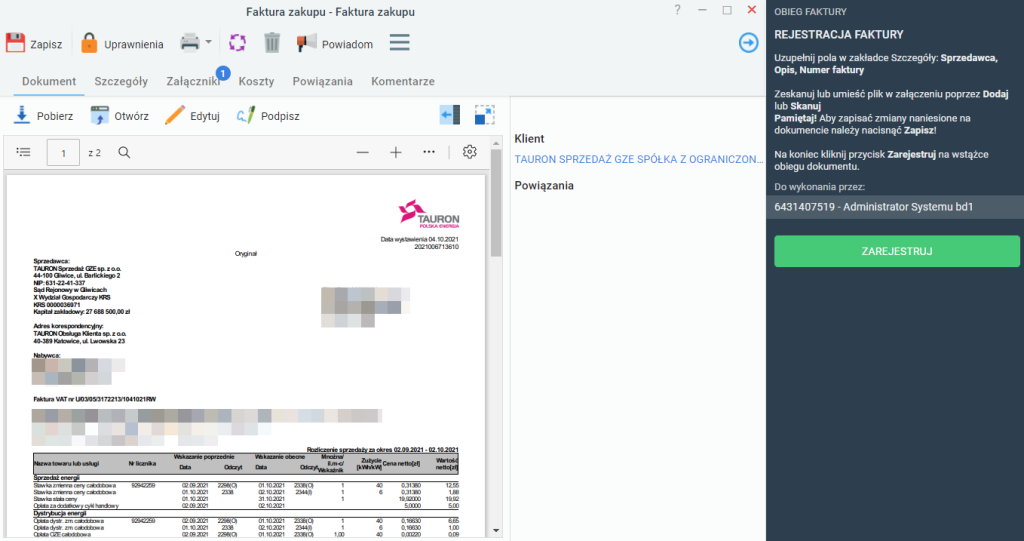Open Komentarze tab
The width and height of the screenshot is (1024, 541).
[403, 81]
